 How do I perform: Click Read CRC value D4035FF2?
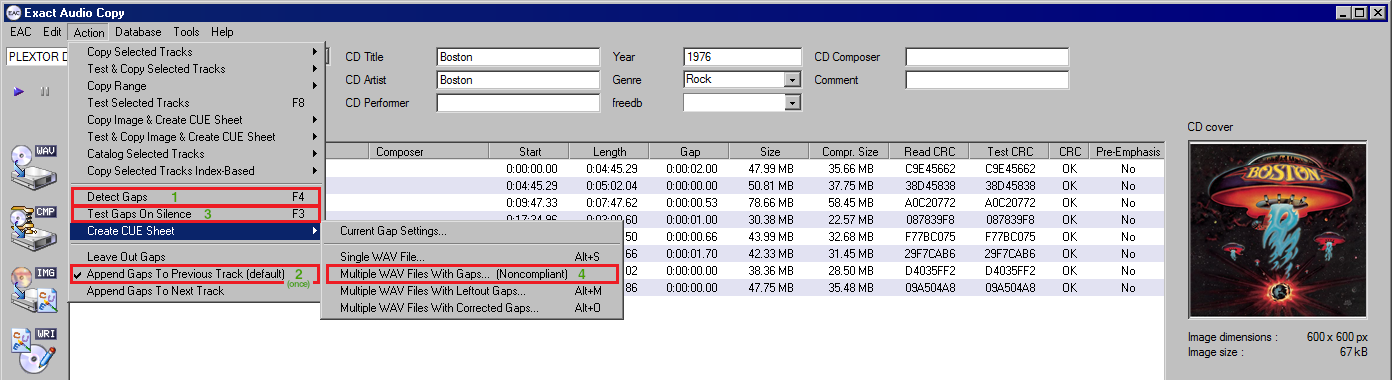930,271
